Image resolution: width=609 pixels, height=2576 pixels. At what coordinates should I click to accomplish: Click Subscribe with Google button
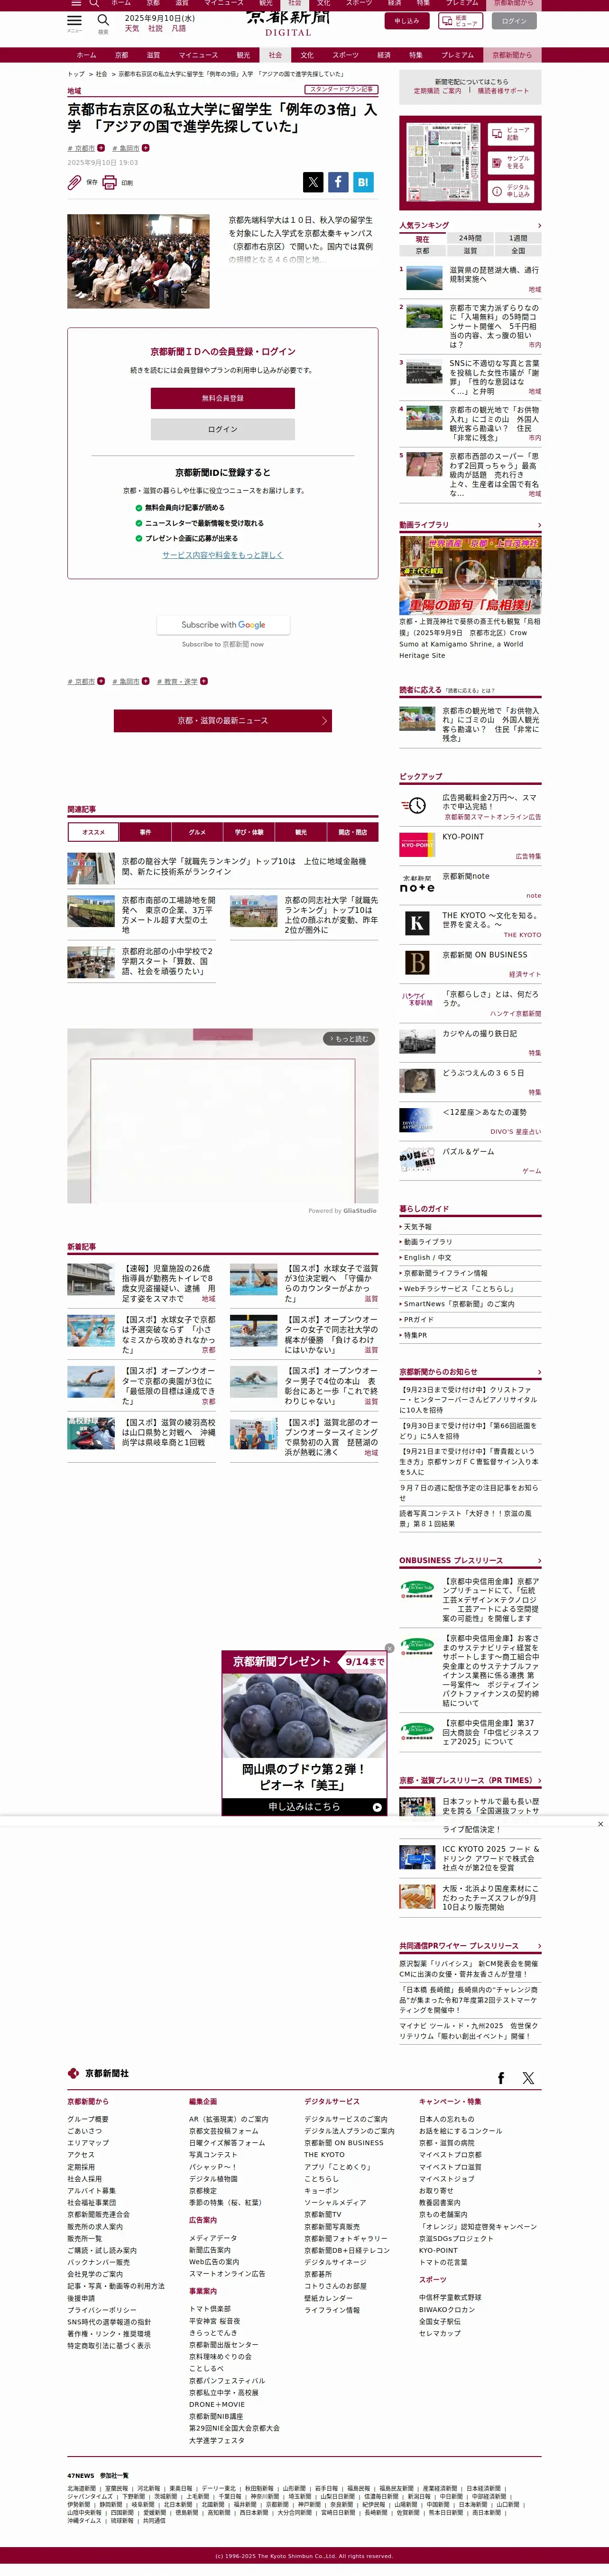(x=223, y=625)
